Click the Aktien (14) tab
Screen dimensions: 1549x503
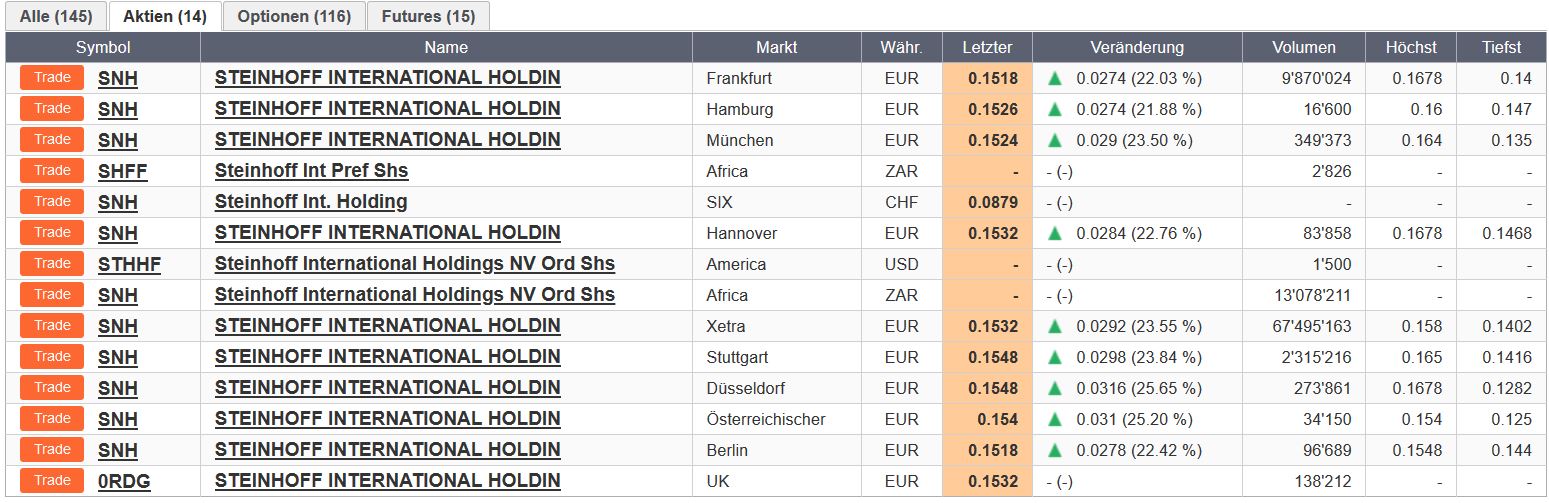click(165, 16)
